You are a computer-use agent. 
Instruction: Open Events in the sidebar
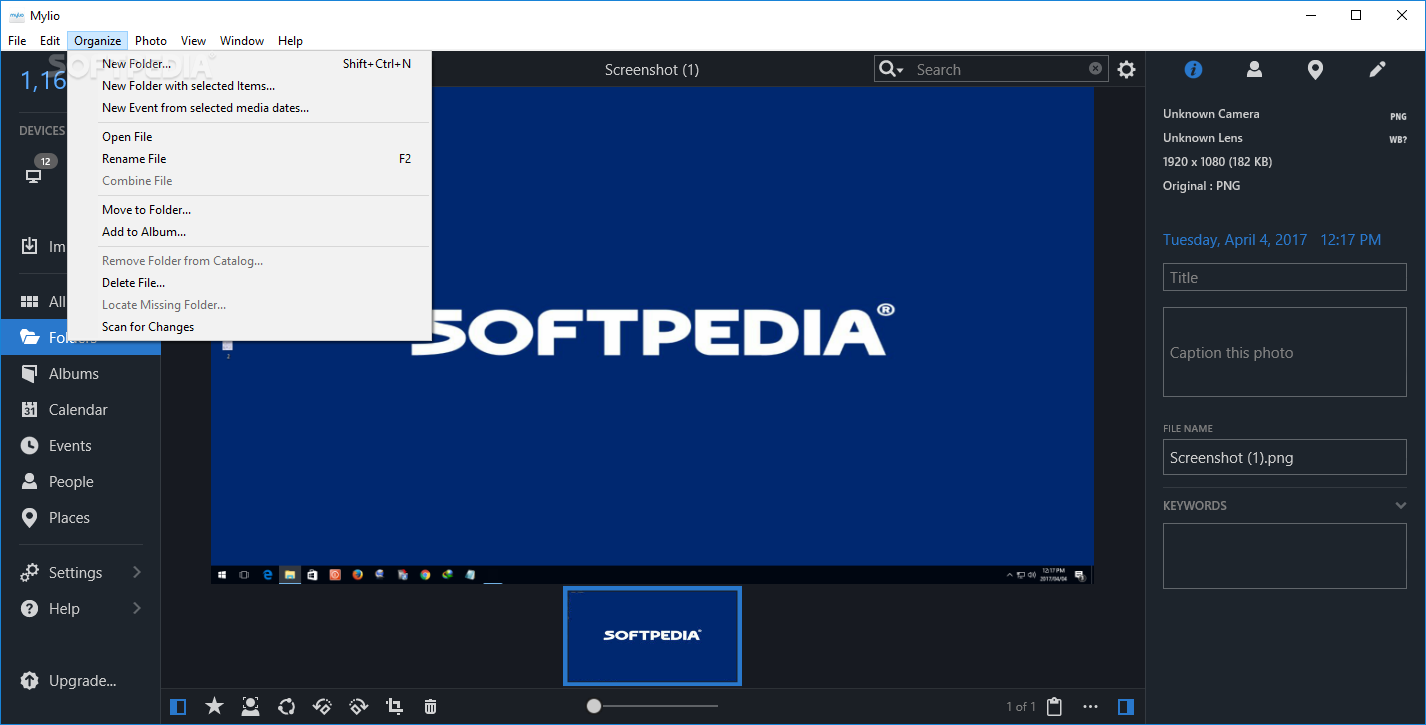click(x=80, y=446)
